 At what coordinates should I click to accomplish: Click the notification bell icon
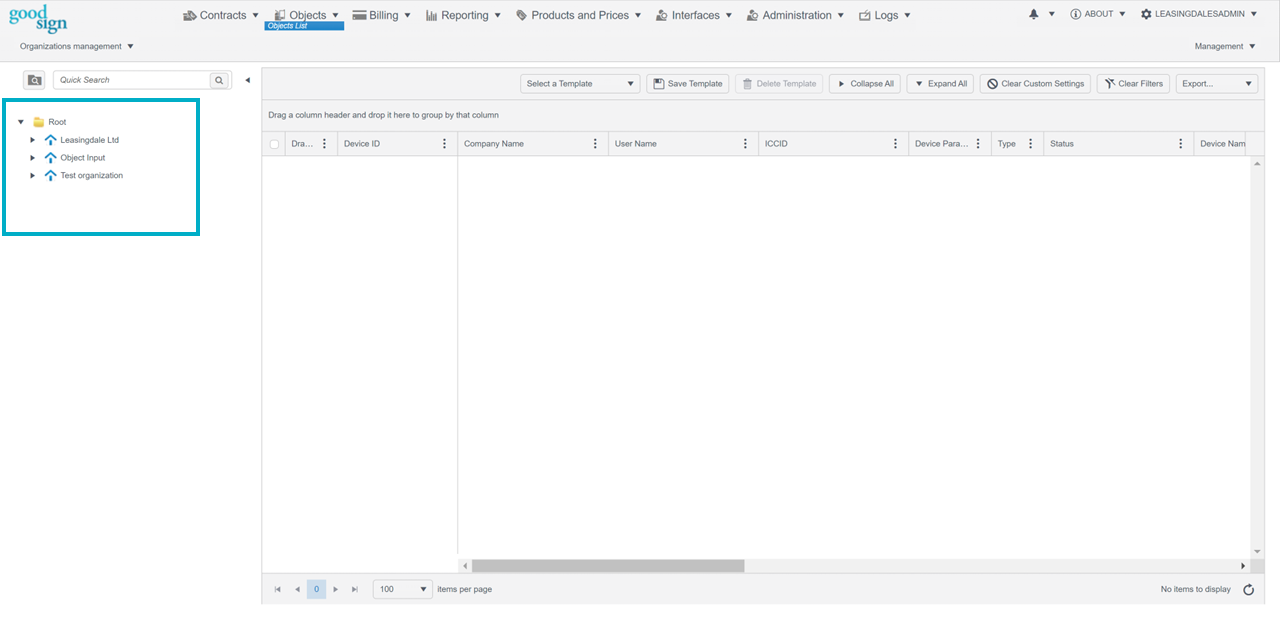pyautogui.click(x=1034, y=15)
